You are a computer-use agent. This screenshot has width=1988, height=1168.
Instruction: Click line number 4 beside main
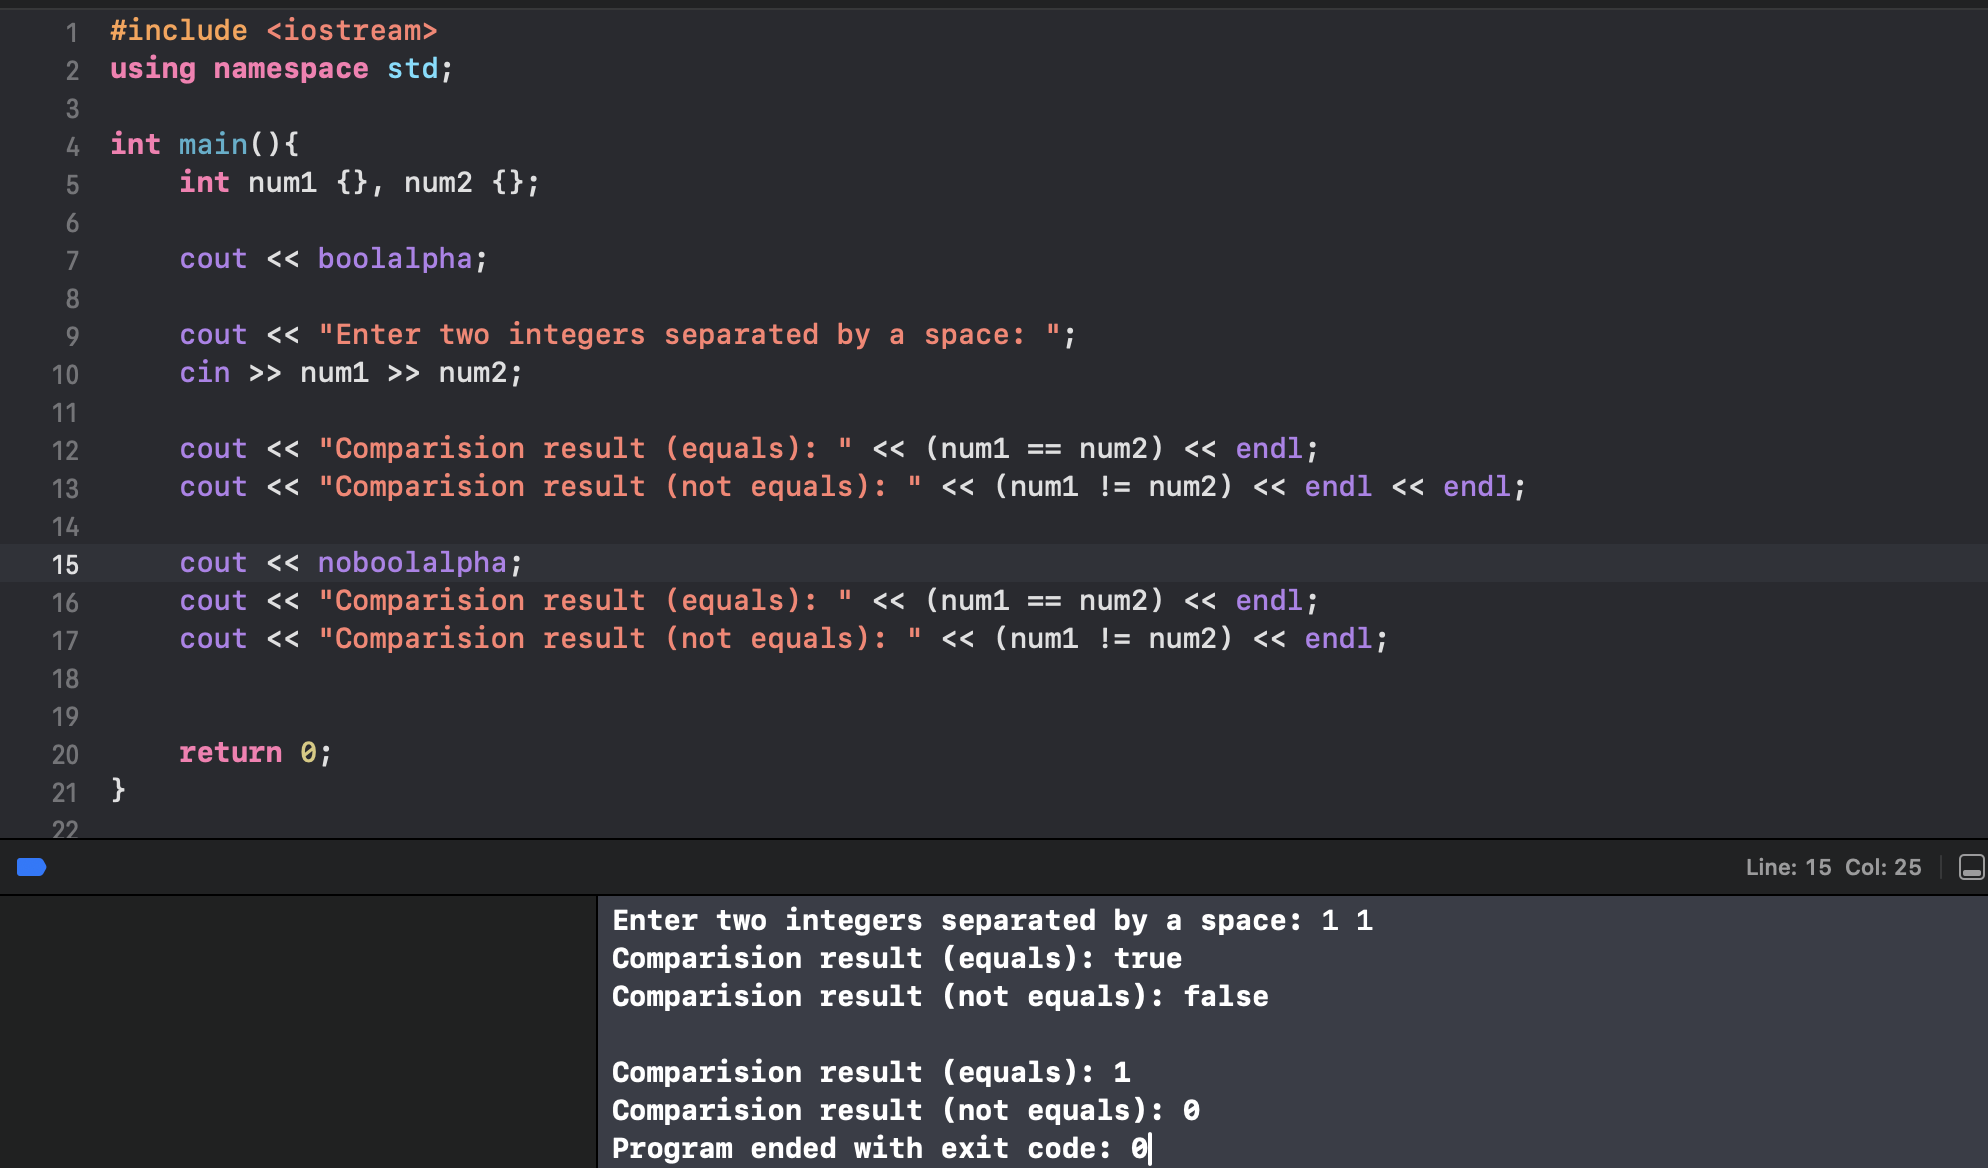(72, 146)
